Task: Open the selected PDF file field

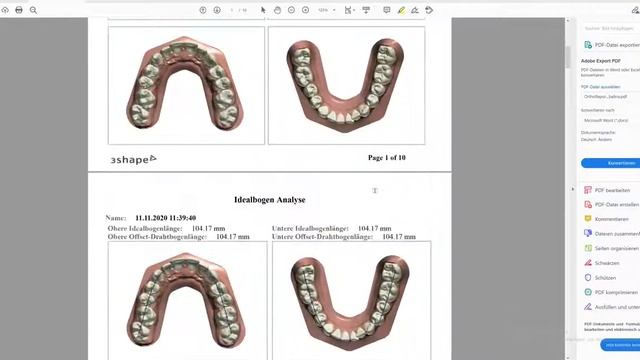Action: click(x=611, y=97)
